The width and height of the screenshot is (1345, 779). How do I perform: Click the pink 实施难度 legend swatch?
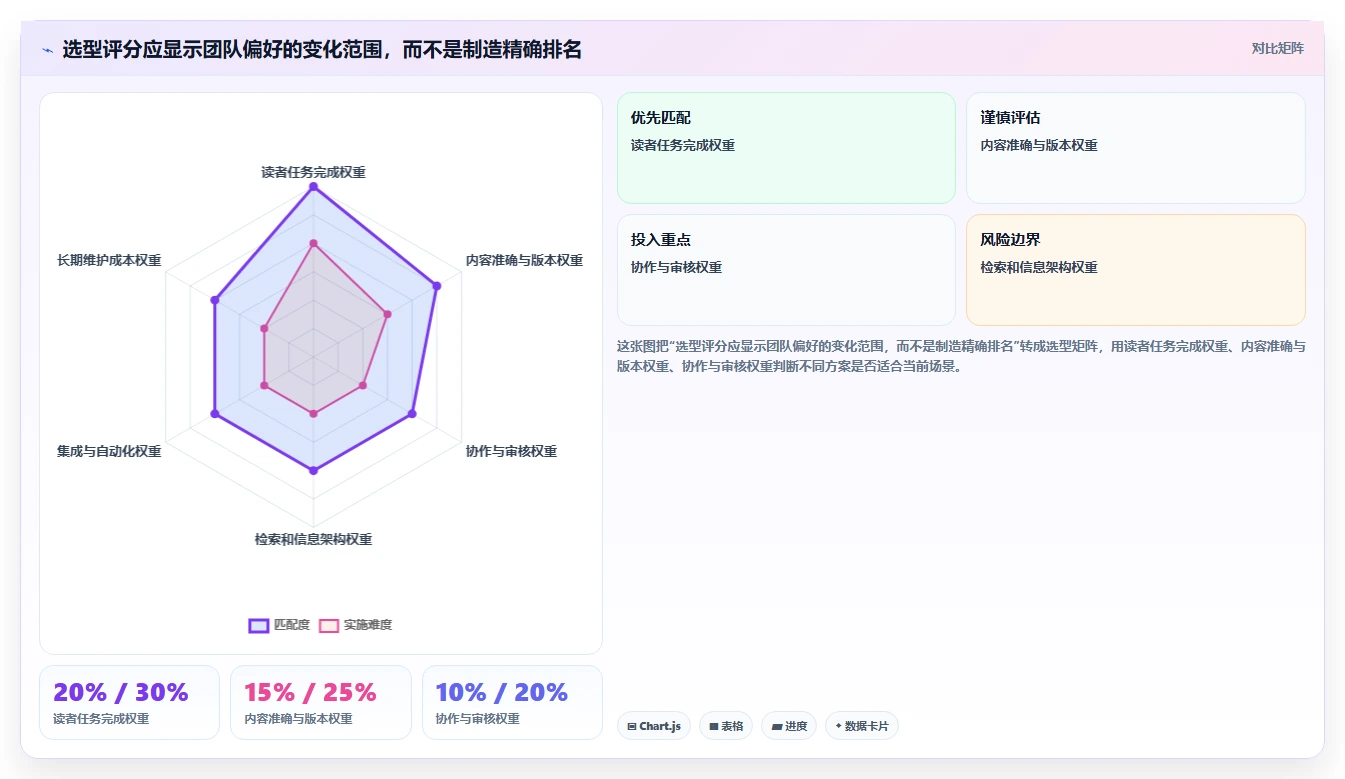(328, 625)
